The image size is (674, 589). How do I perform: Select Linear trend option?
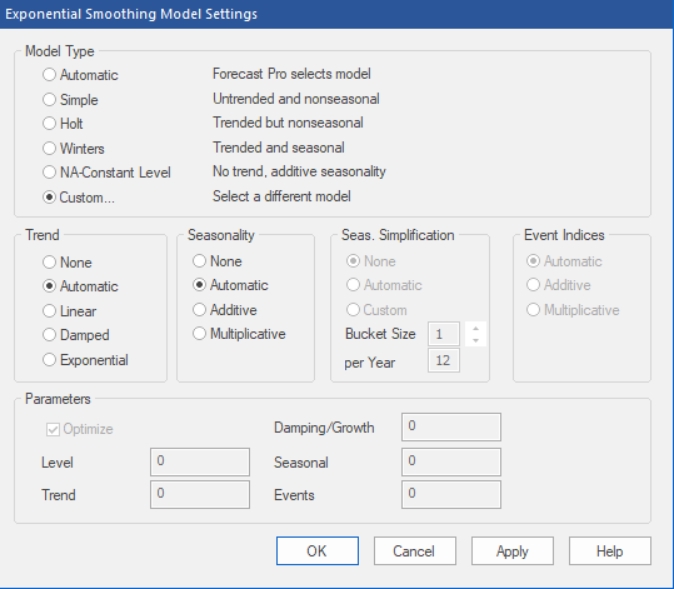pos(50,311)
